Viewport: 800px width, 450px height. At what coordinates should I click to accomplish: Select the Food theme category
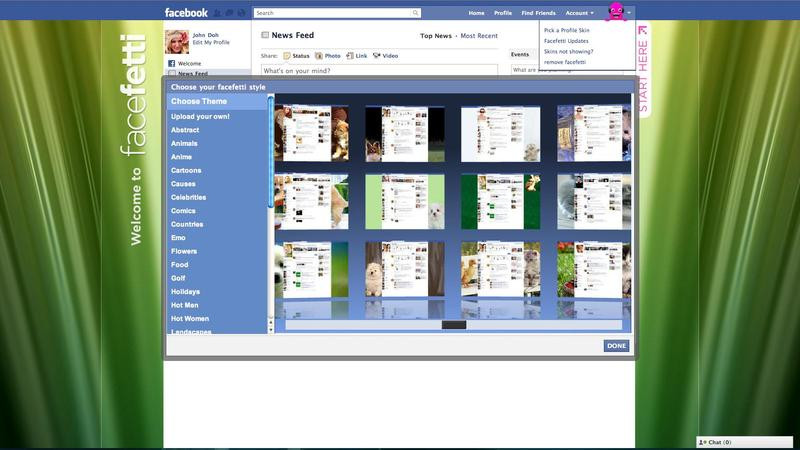[180, 265]
